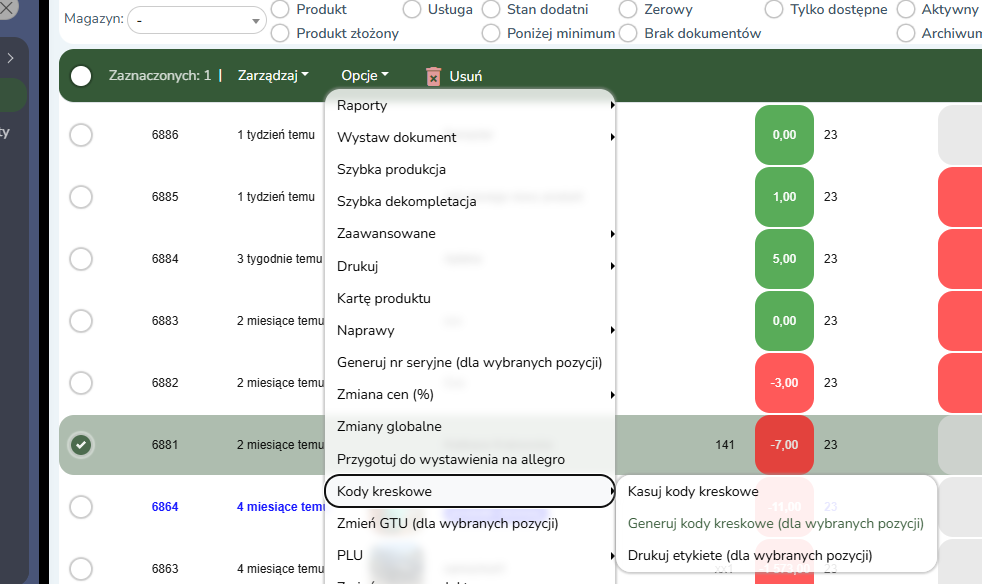Collapse the Opcje dropdown menu
982x584 pixels.
coord(364,75)
